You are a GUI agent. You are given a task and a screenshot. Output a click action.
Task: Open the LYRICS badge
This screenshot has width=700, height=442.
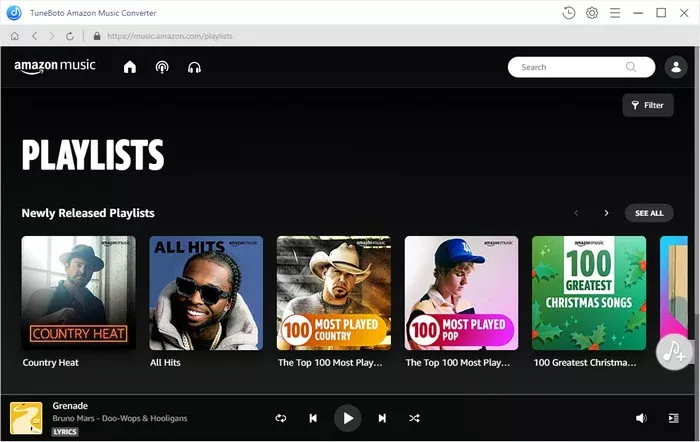tap(65, 432)
